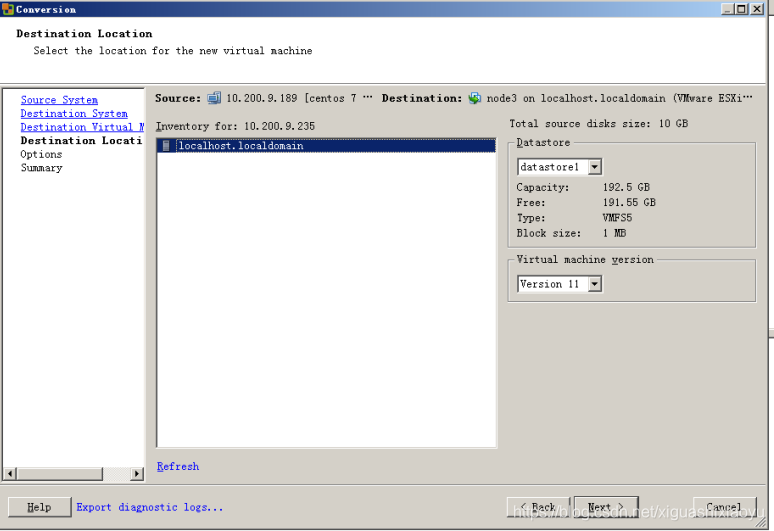
Task: Click the Free value 191.55 GB
Action: pyautogui.click(x=629, y=202)
